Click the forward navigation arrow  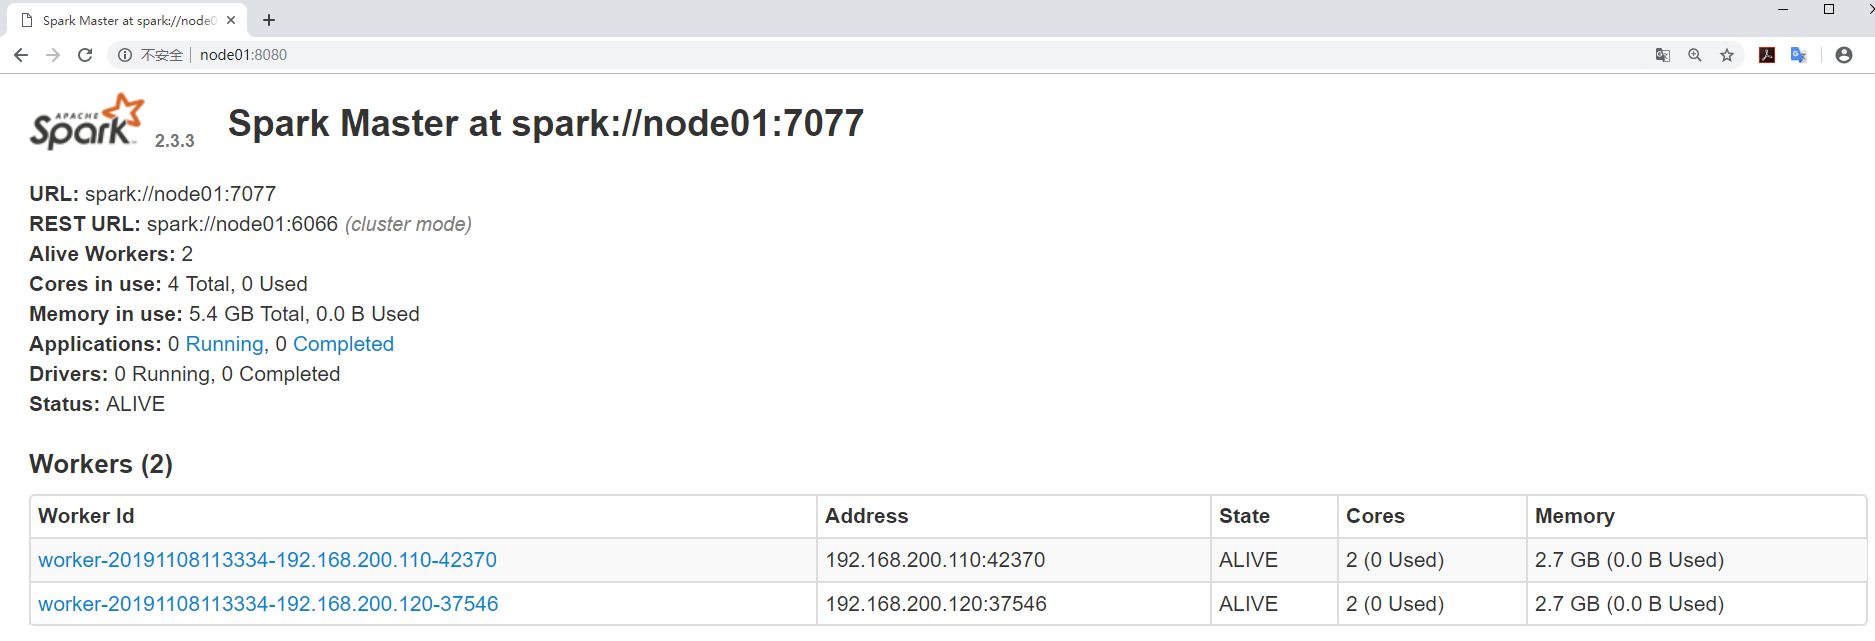[x=53, y=55]
